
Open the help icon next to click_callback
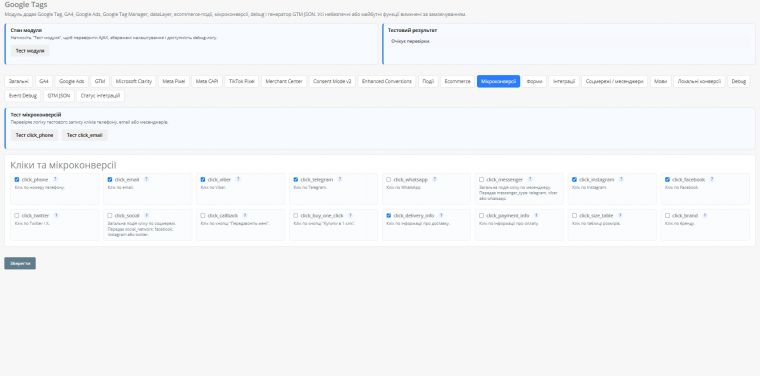[245, 215]
